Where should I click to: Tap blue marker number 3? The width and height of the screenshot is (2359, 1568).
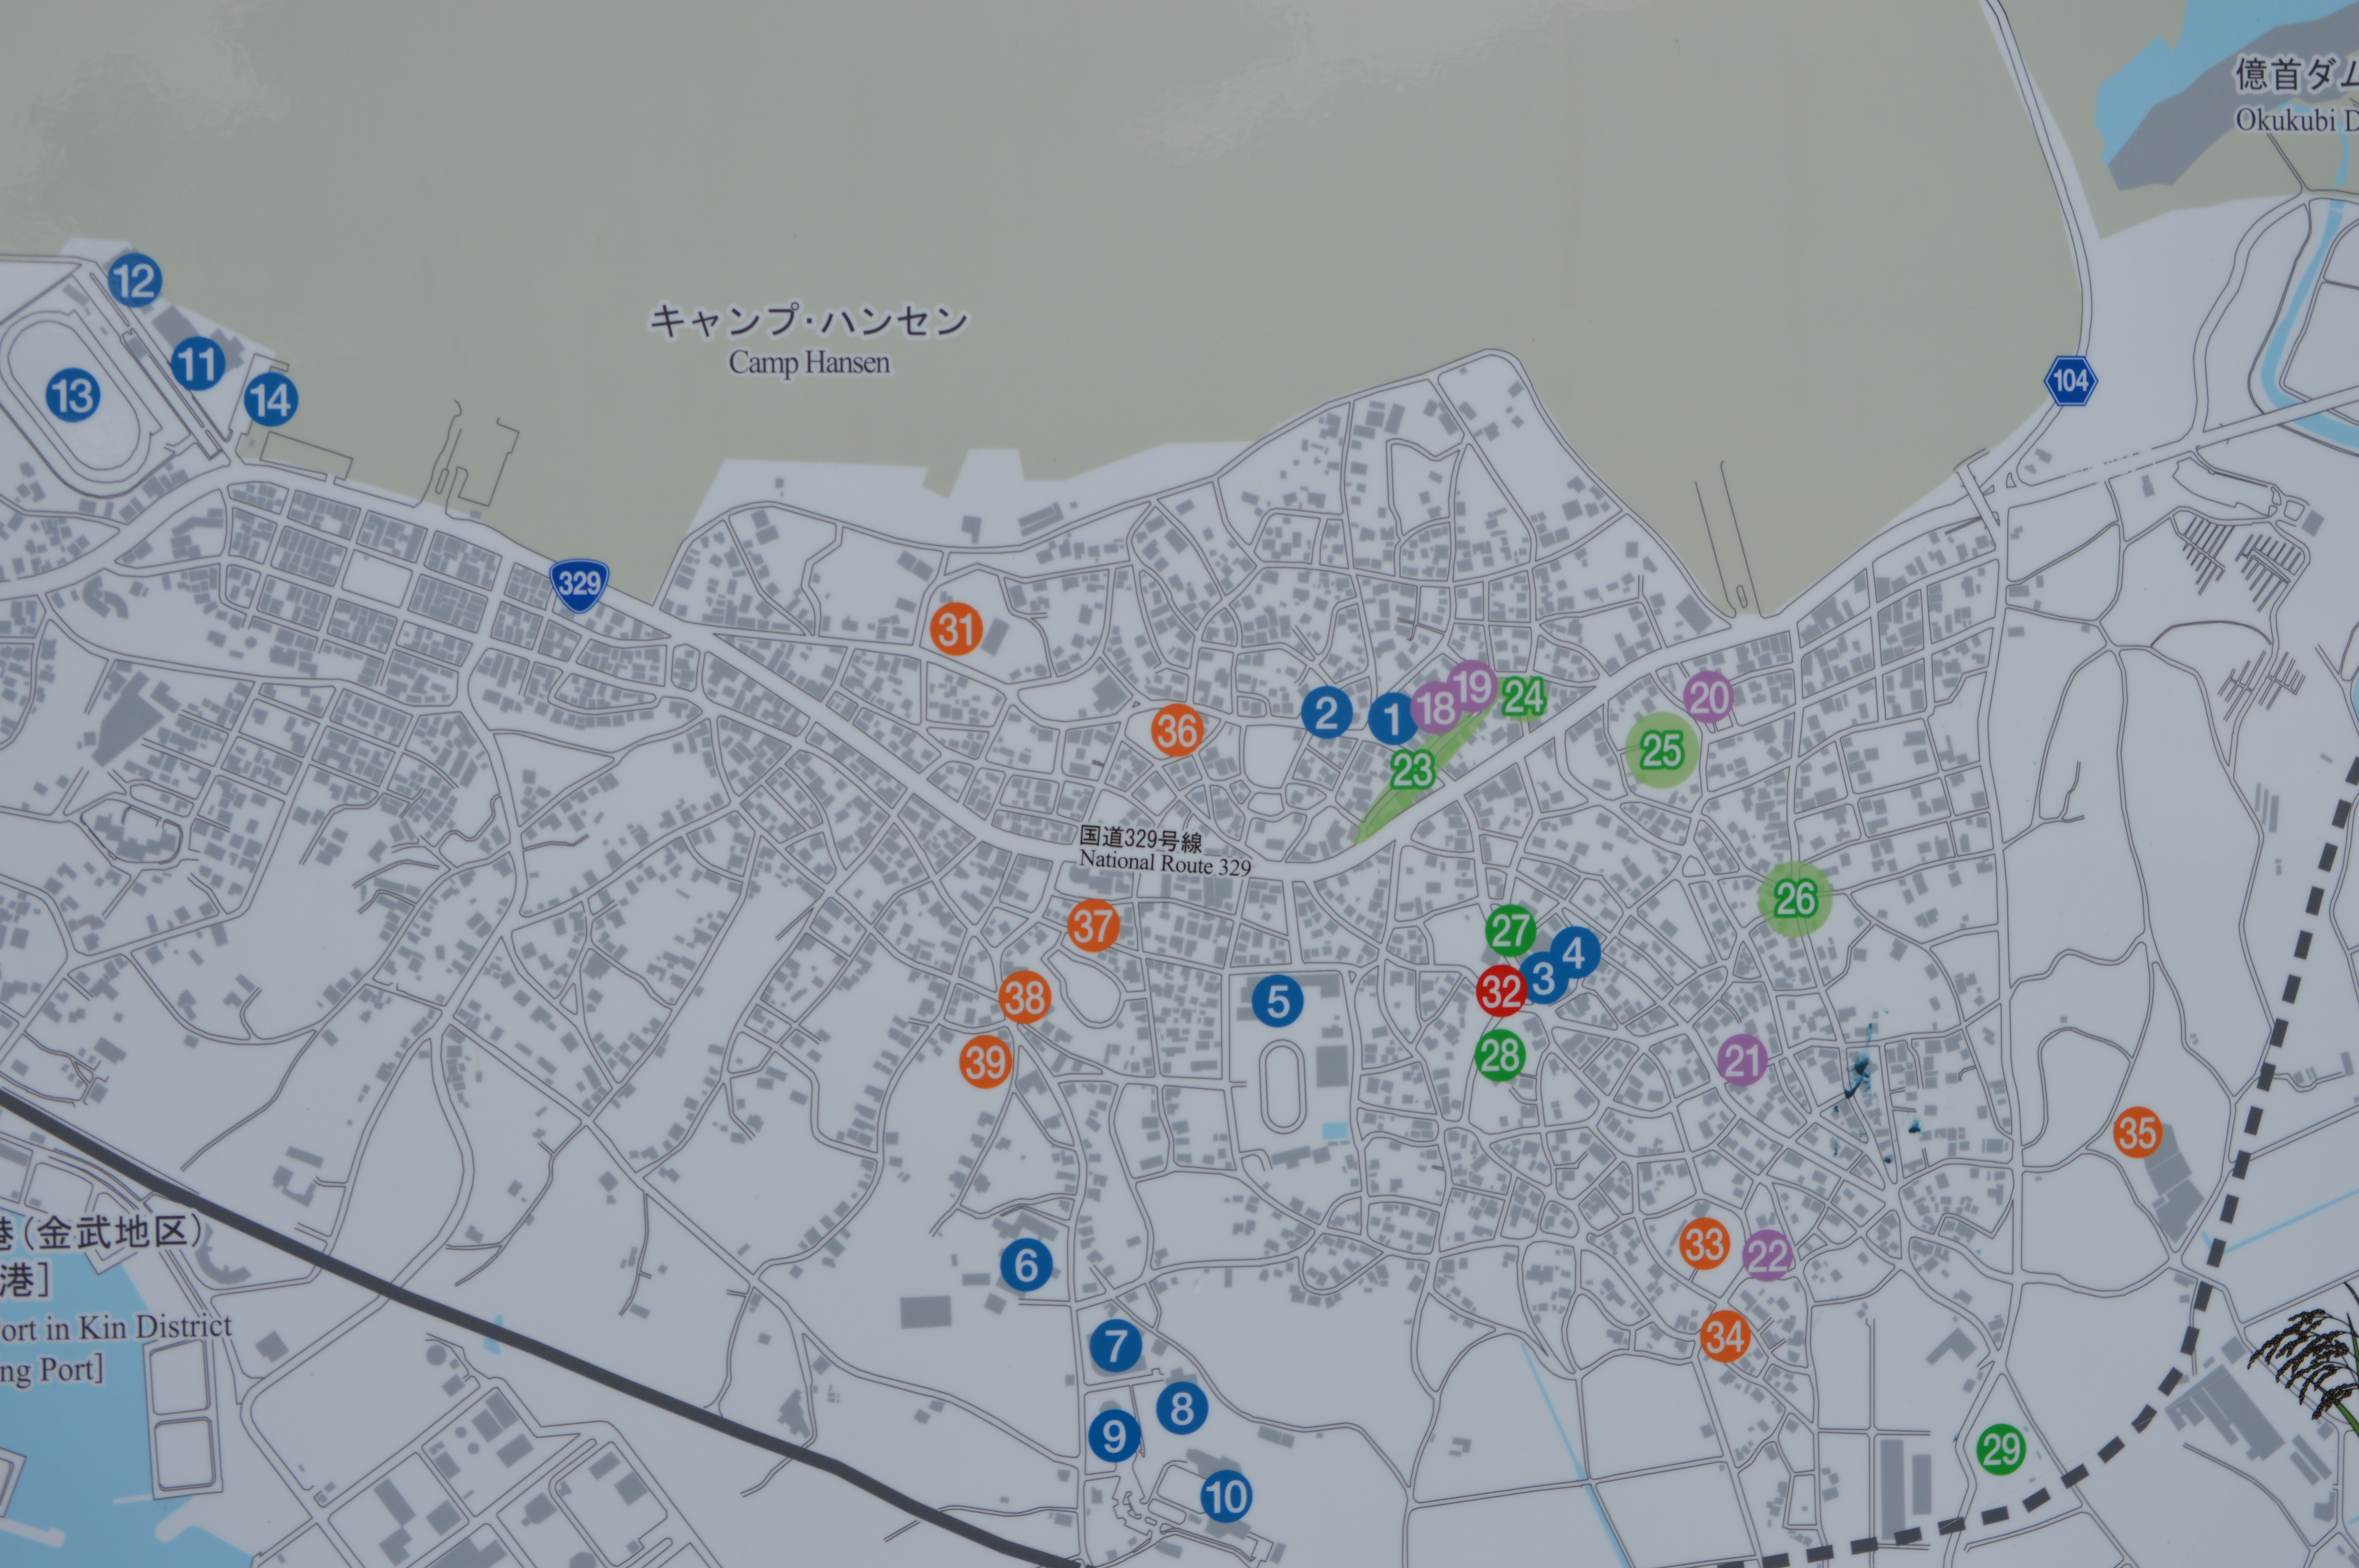pos(1543,978)
